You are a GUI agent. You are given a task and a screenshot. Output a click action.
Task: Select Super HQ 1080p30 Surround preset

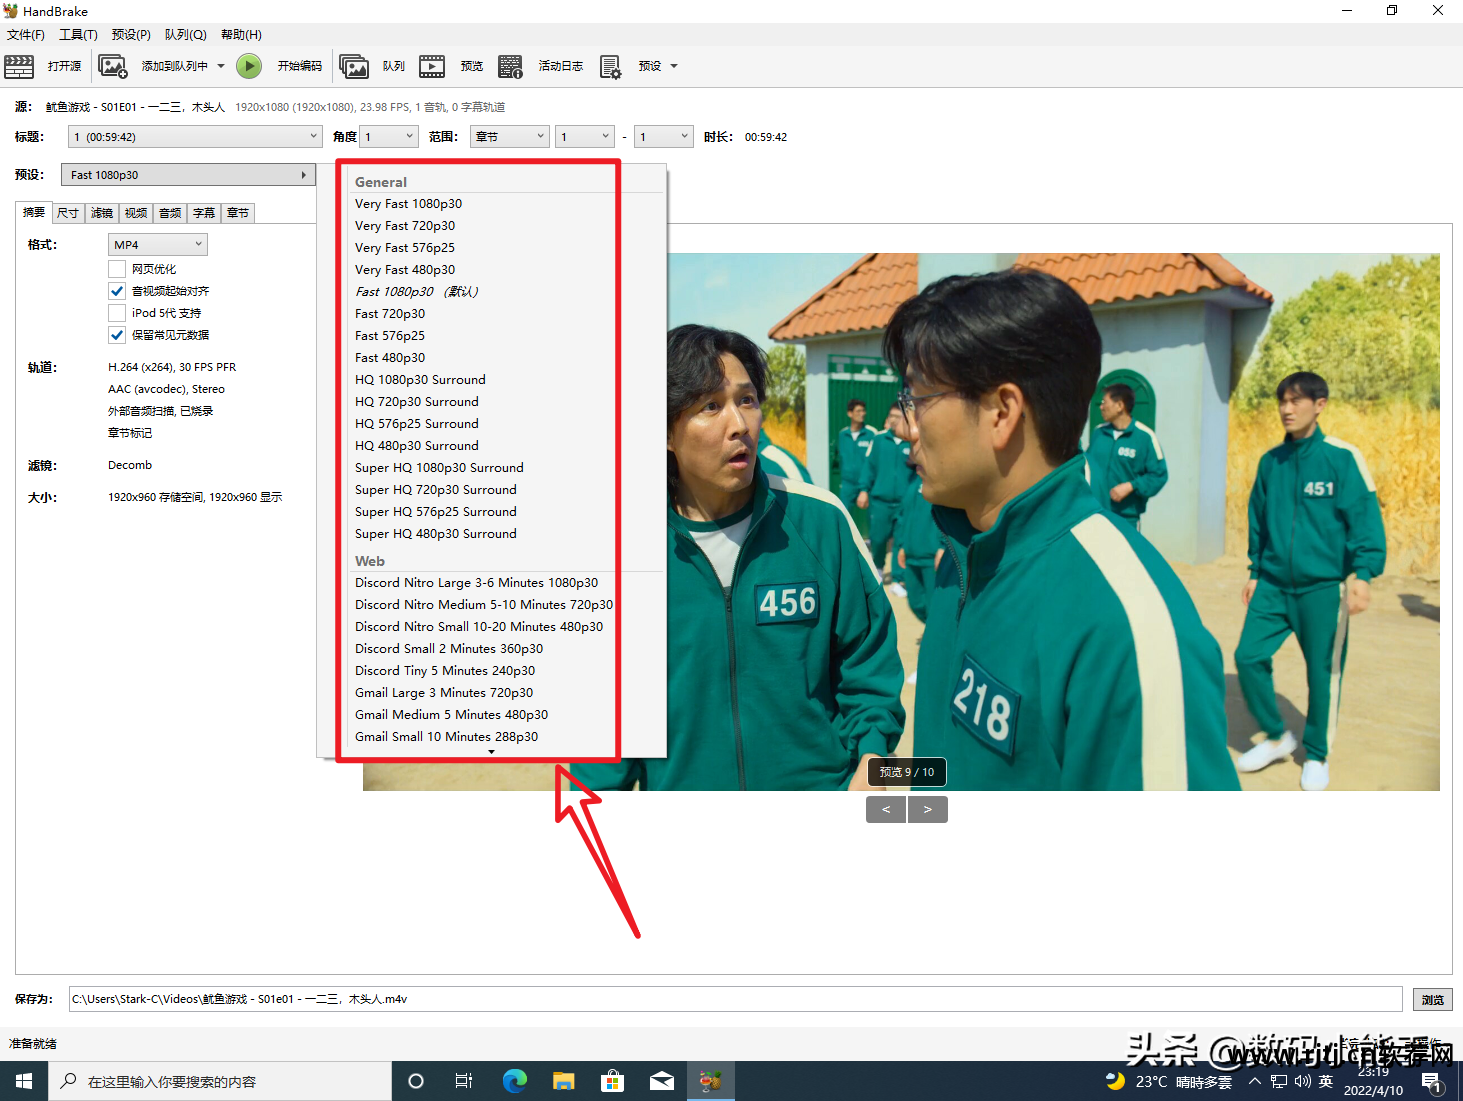coord(439,468)
